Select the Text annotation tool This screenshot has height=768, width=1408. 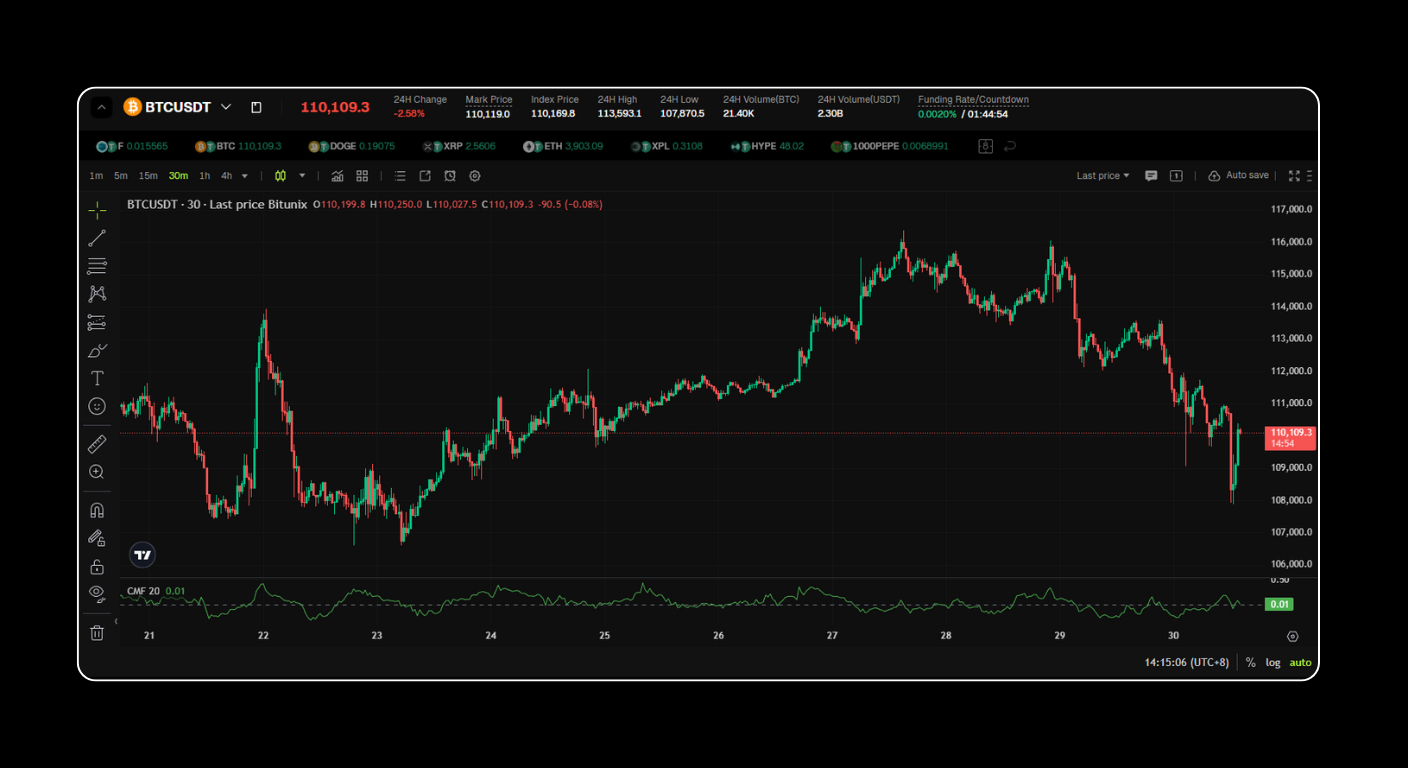coord(97,378)
